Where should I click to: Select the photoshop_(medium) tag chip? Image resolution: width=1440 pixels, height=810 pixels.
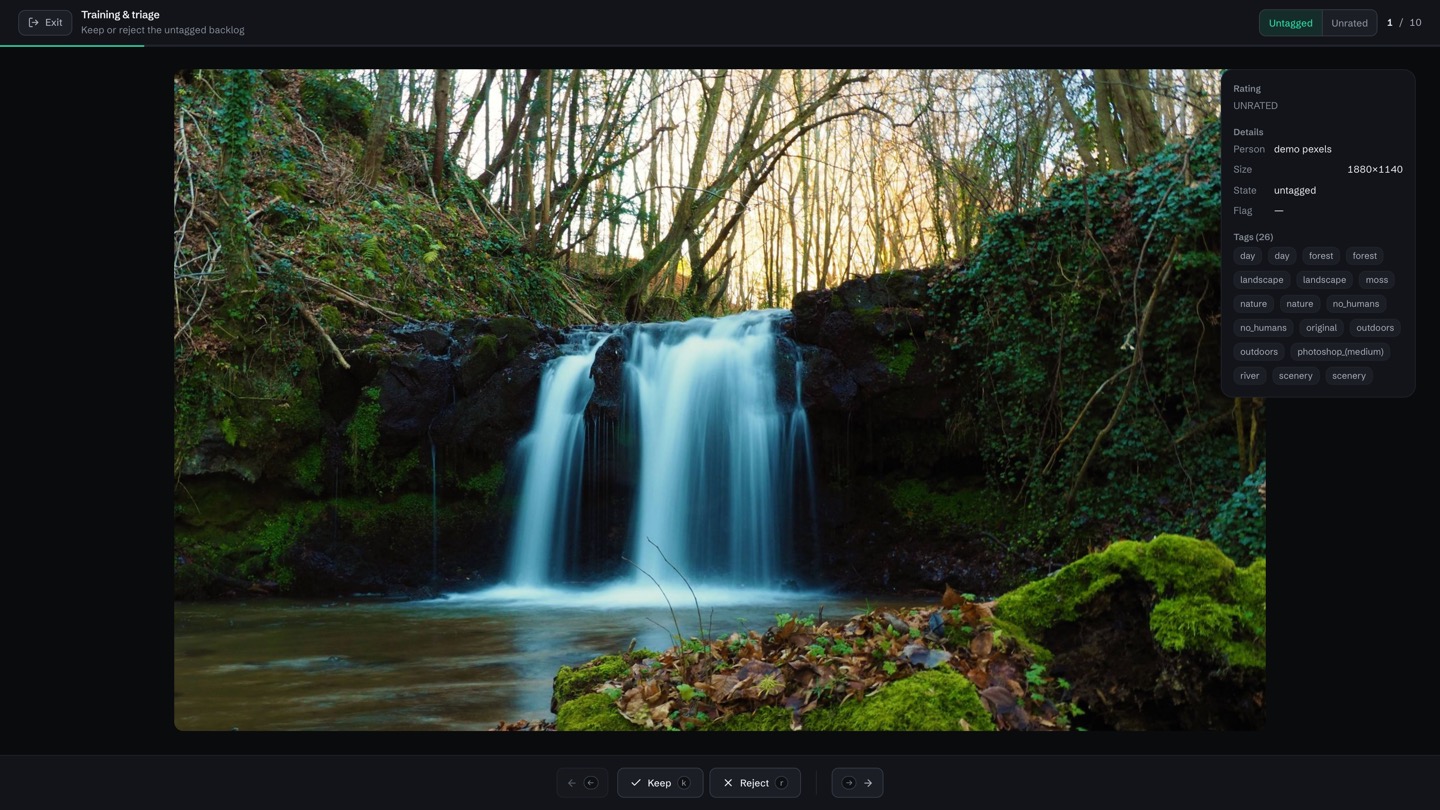1340,352
